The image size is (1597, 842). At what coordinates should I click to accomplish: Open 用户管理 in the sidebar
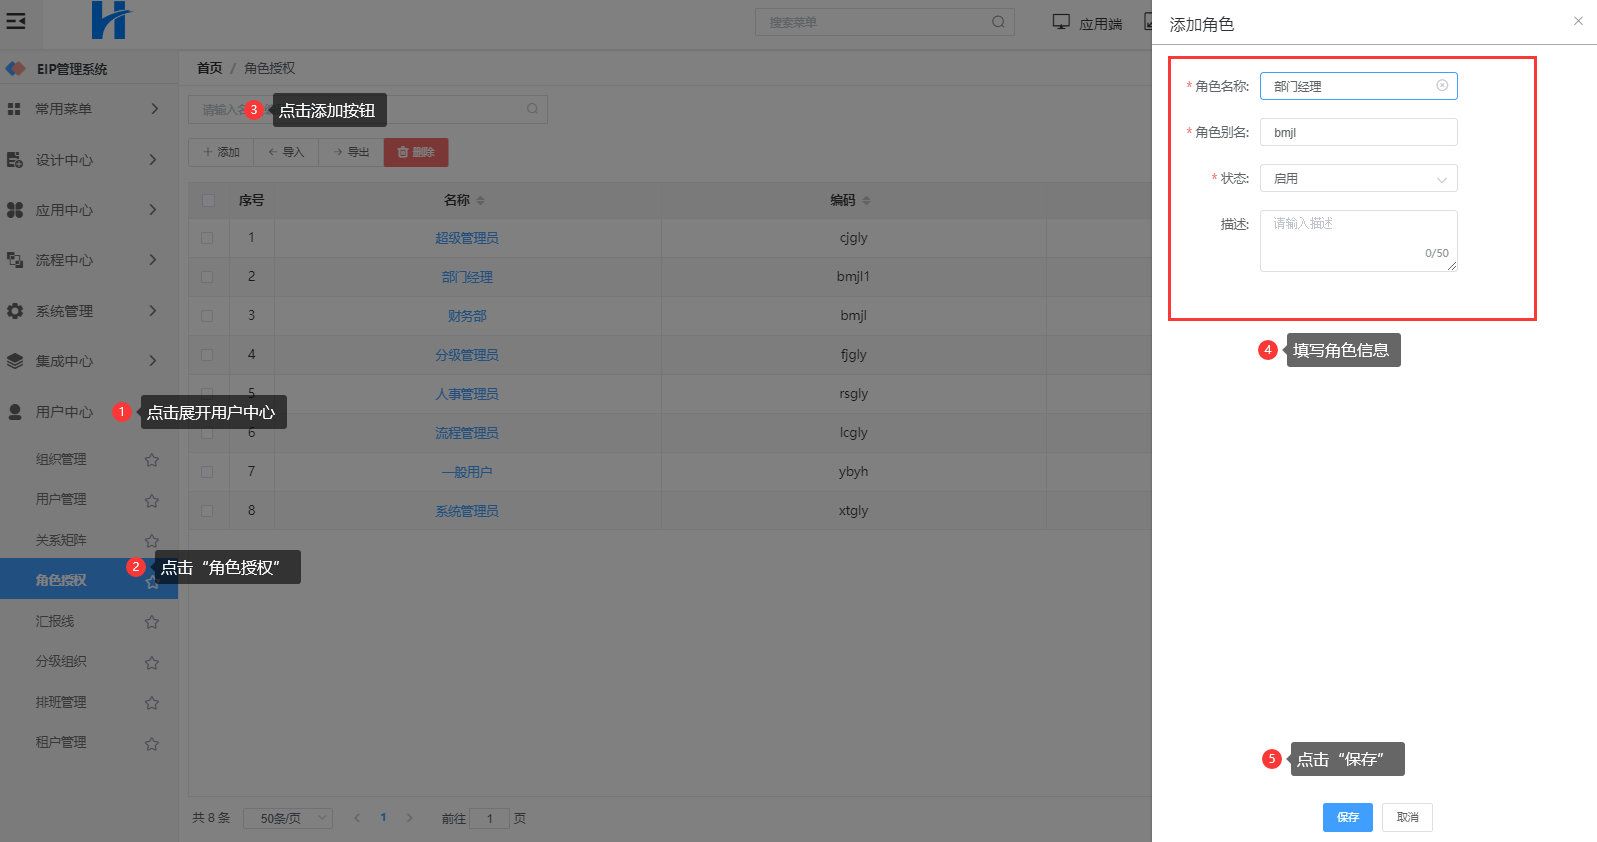click(61, 499)
